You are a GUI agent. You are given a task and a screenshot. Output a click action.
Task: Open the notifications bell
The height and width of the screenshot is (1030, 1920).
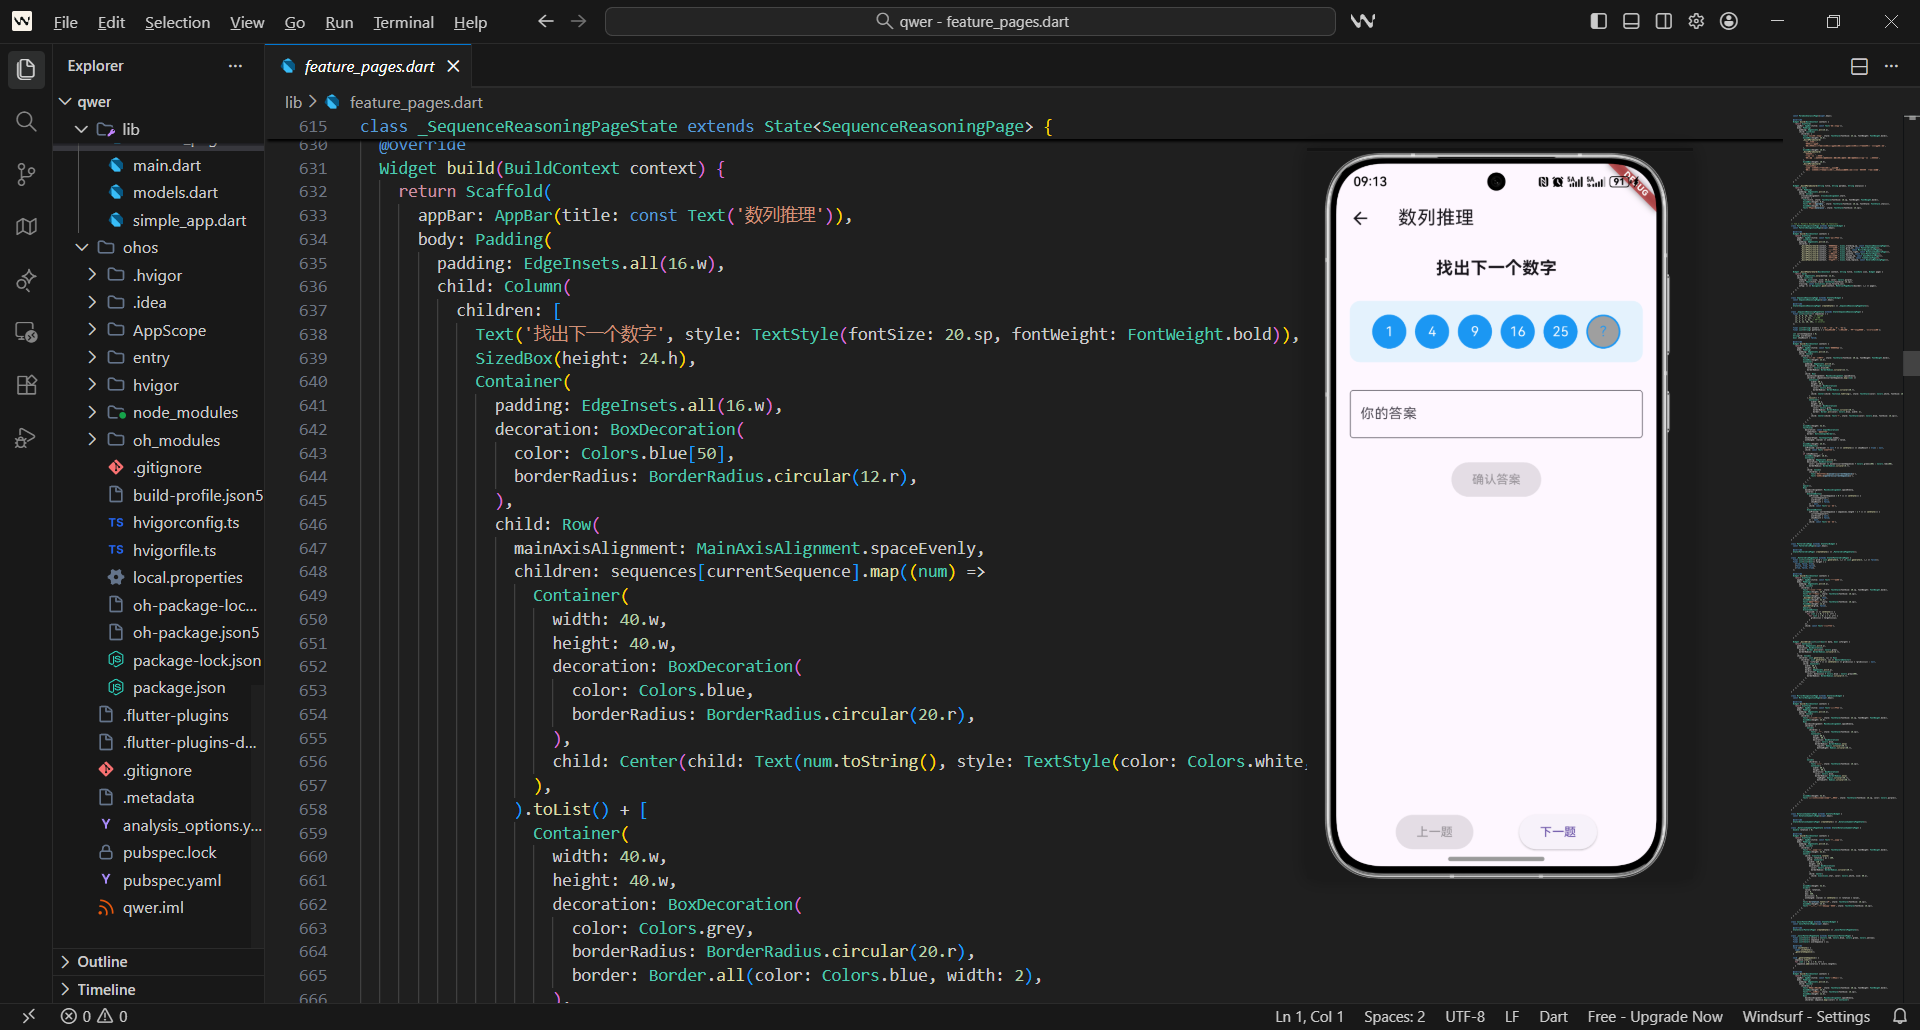point(1899,1016)
